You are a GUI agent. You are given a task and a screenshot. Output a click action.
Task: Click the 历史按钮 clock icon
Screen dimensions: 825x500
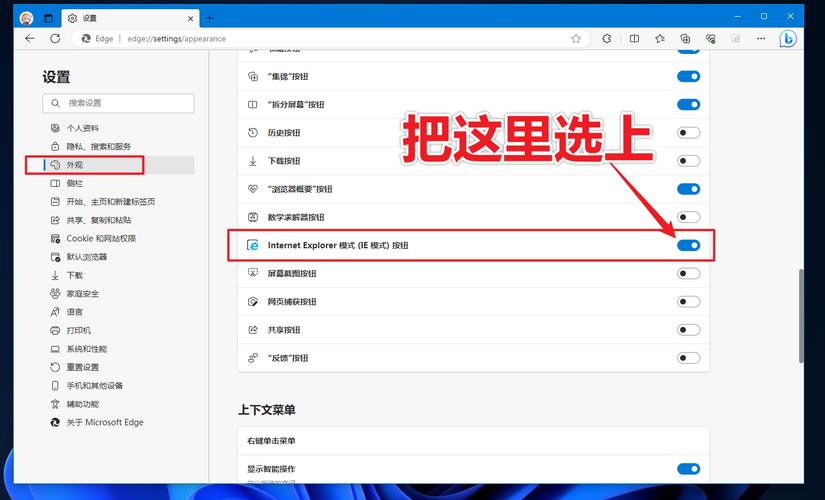click(x=253, y=133)
